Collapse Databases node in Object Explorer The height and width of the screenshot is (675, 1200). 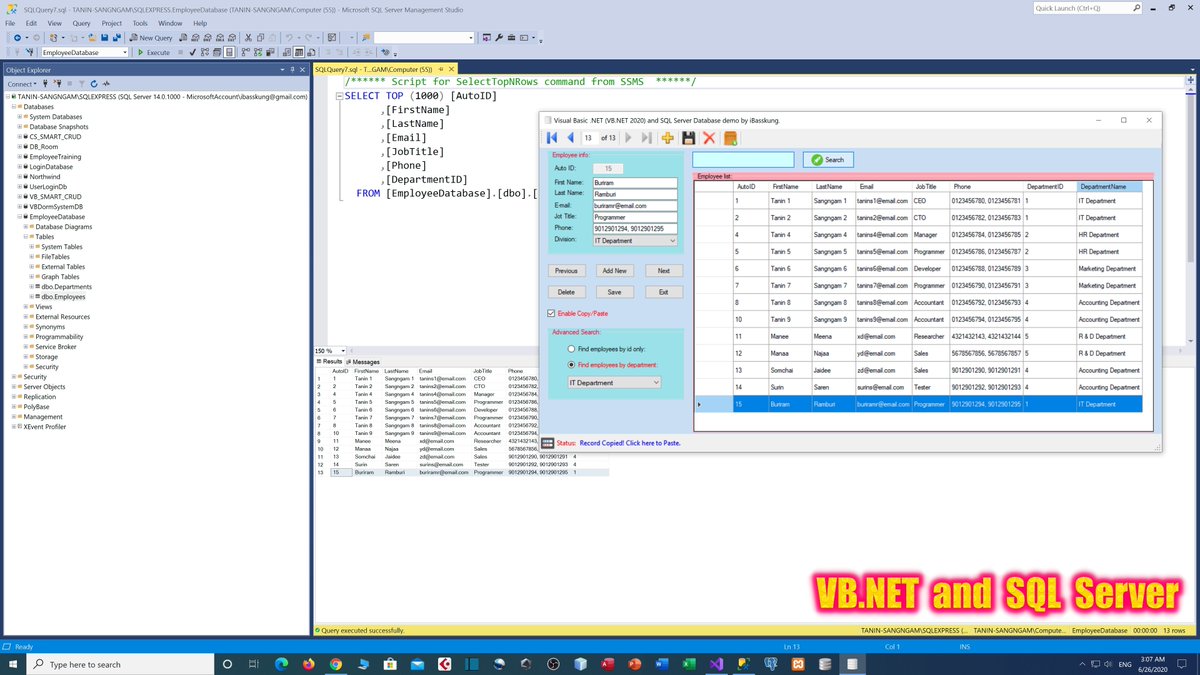(13, 106)
